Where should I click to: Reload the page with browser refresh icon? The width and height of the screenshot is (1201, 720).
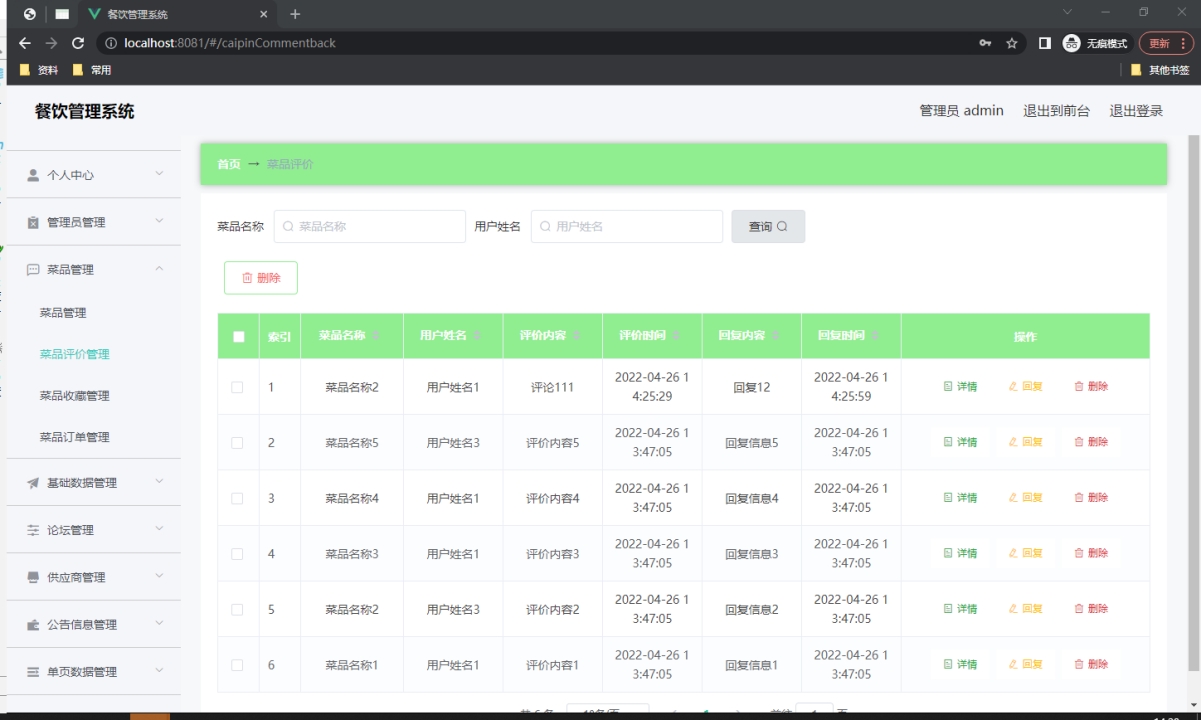pos(78,43)
